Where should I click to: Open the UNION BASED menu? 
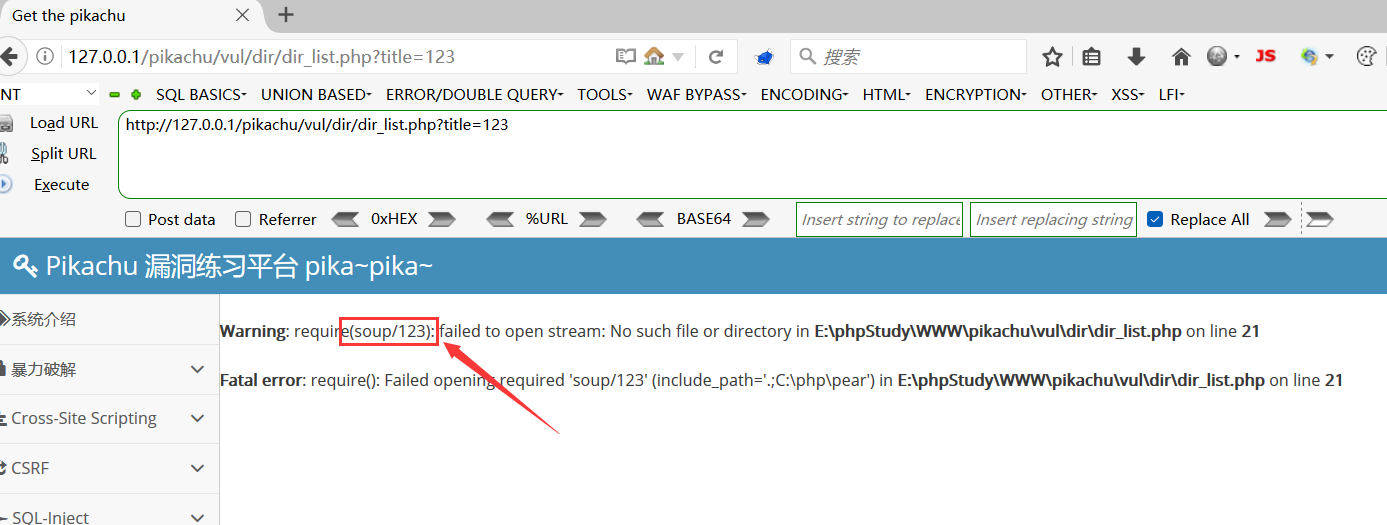pyautogui.click(x=316, y=94)
